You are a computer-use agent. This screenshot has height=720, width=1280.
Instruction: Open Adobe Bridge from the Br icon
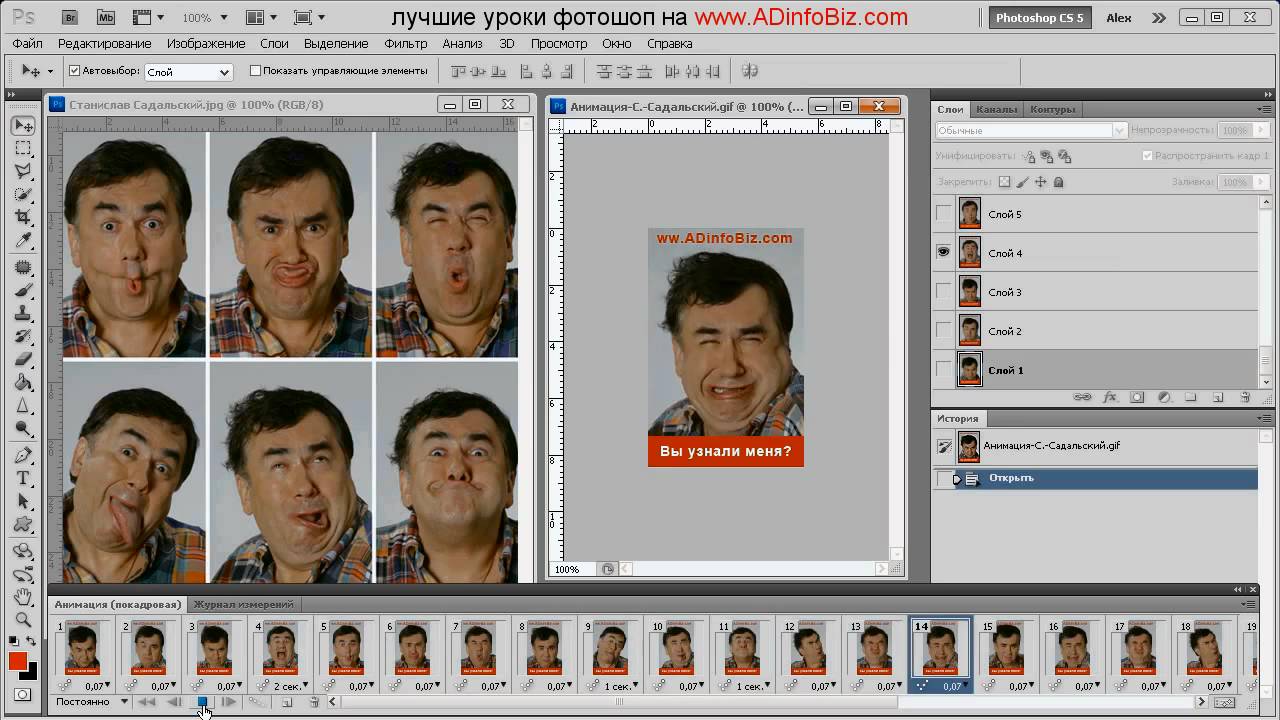[70, 18]
